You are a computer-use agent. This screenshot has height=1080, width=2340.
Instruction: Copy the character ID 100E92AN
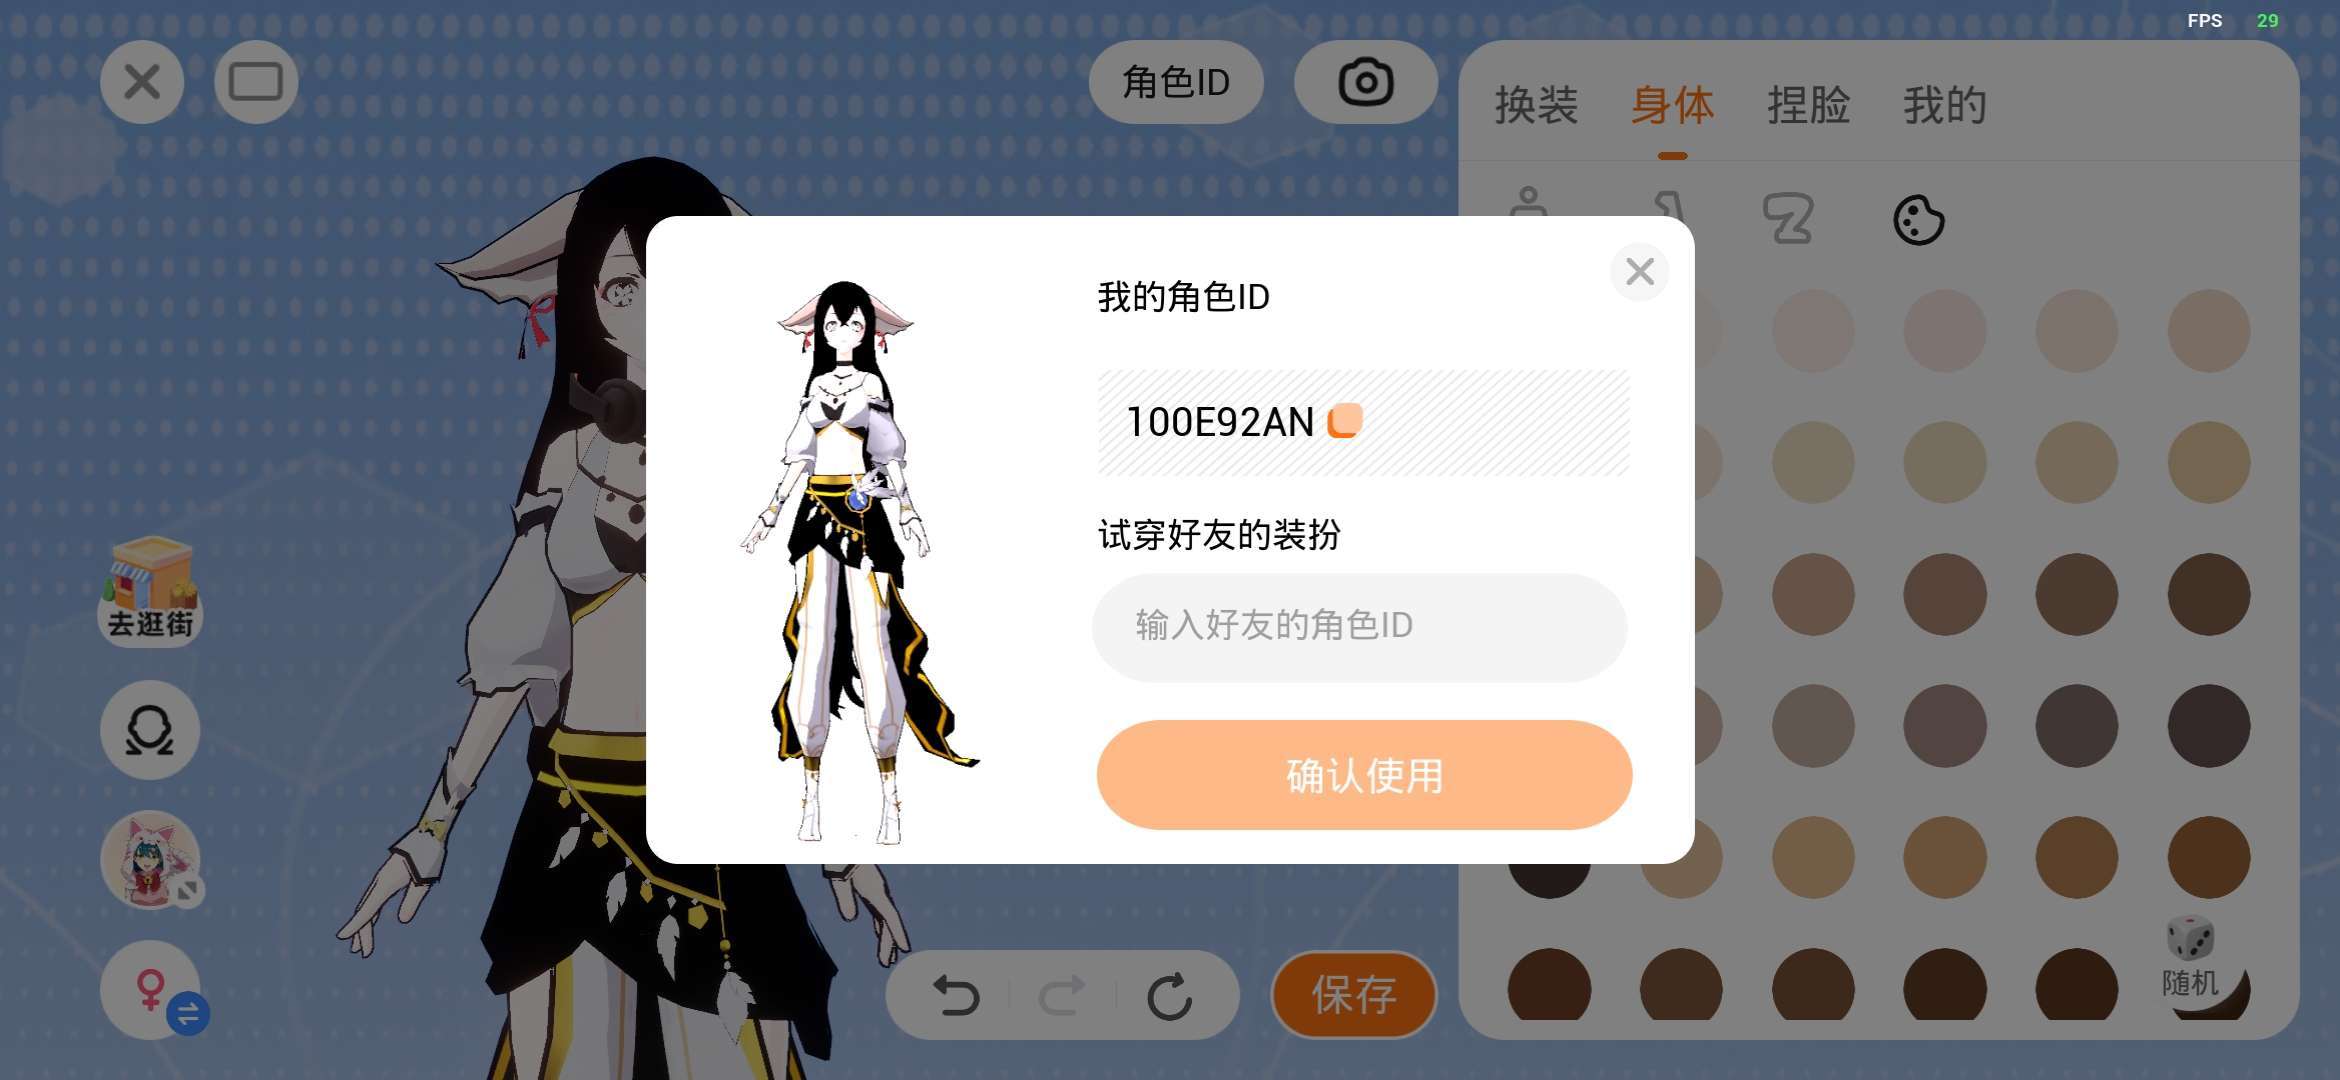pyautogui.click(x=1345, y=421)
